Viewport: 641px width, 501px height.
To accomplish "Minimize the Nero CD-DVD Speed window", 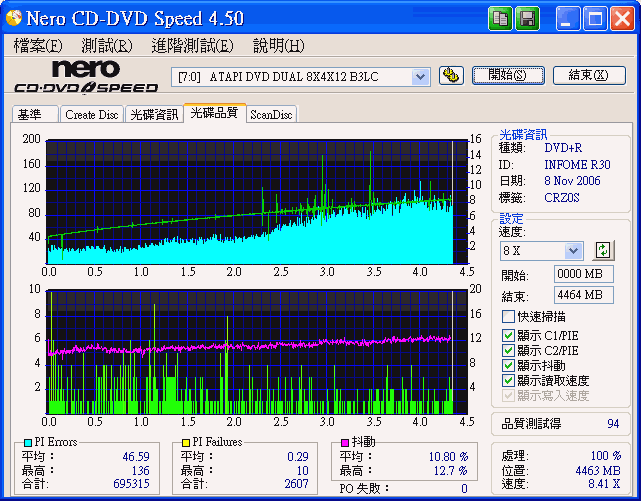I will 567,18.
